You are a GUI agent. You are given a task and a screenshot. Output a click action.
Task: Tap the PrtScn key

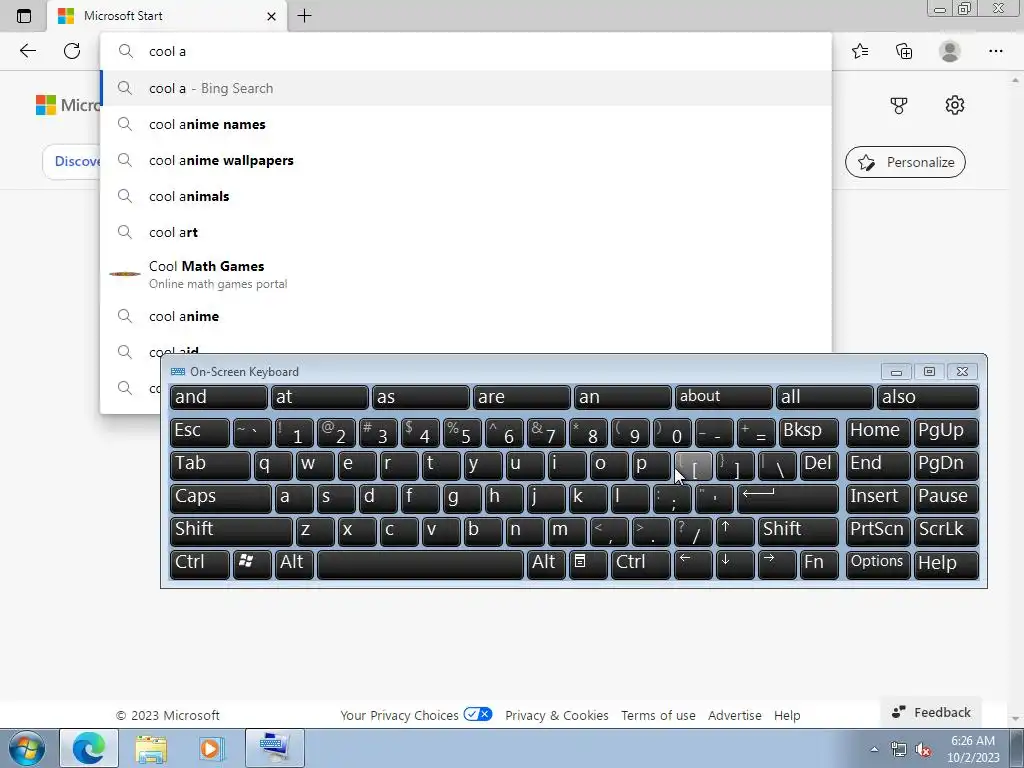point(878,530)
